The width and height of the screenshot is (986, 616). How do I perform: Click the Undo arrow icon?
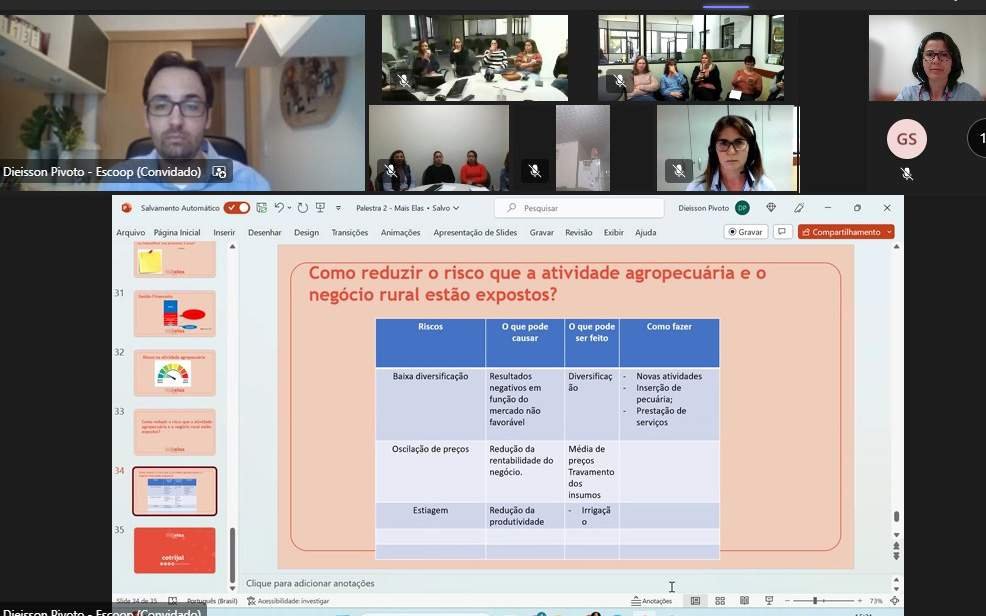point(280,208)
